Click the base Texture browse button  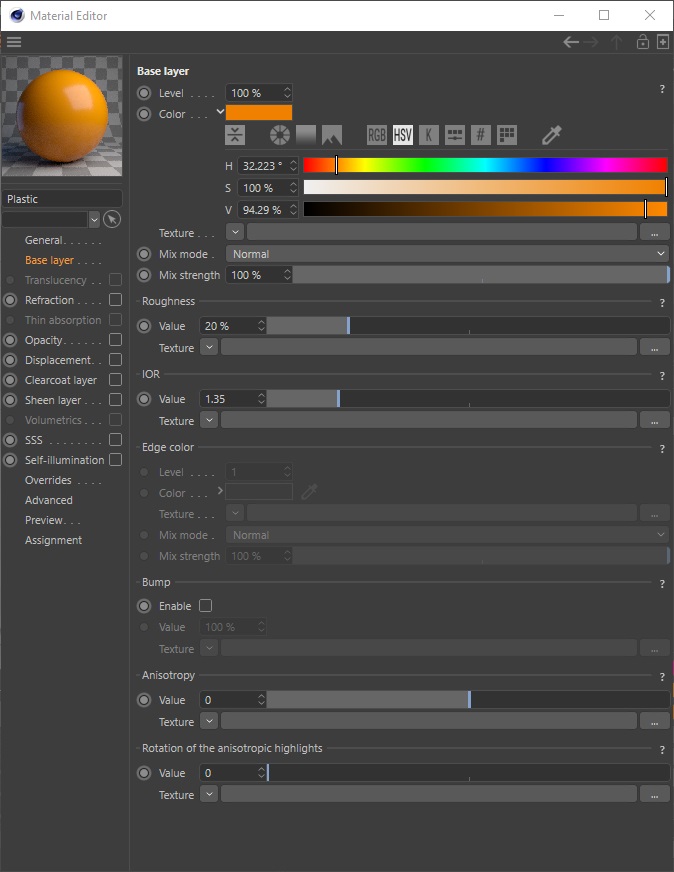655,232
